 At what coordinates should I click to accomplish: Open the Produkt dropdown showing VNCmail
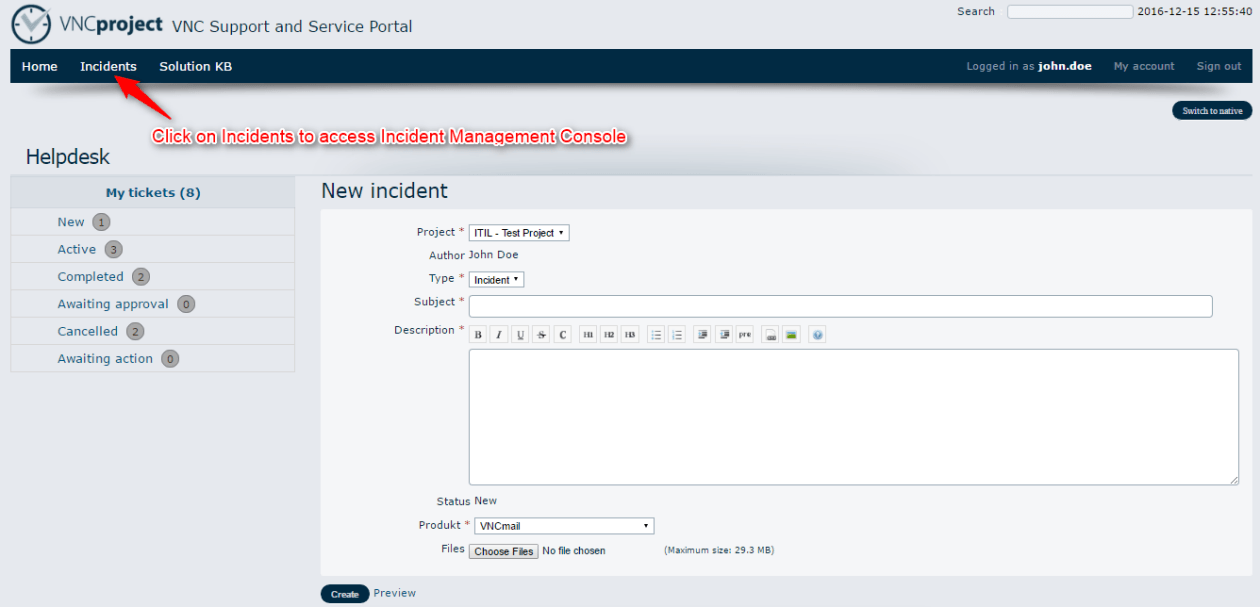coord(561,526)
